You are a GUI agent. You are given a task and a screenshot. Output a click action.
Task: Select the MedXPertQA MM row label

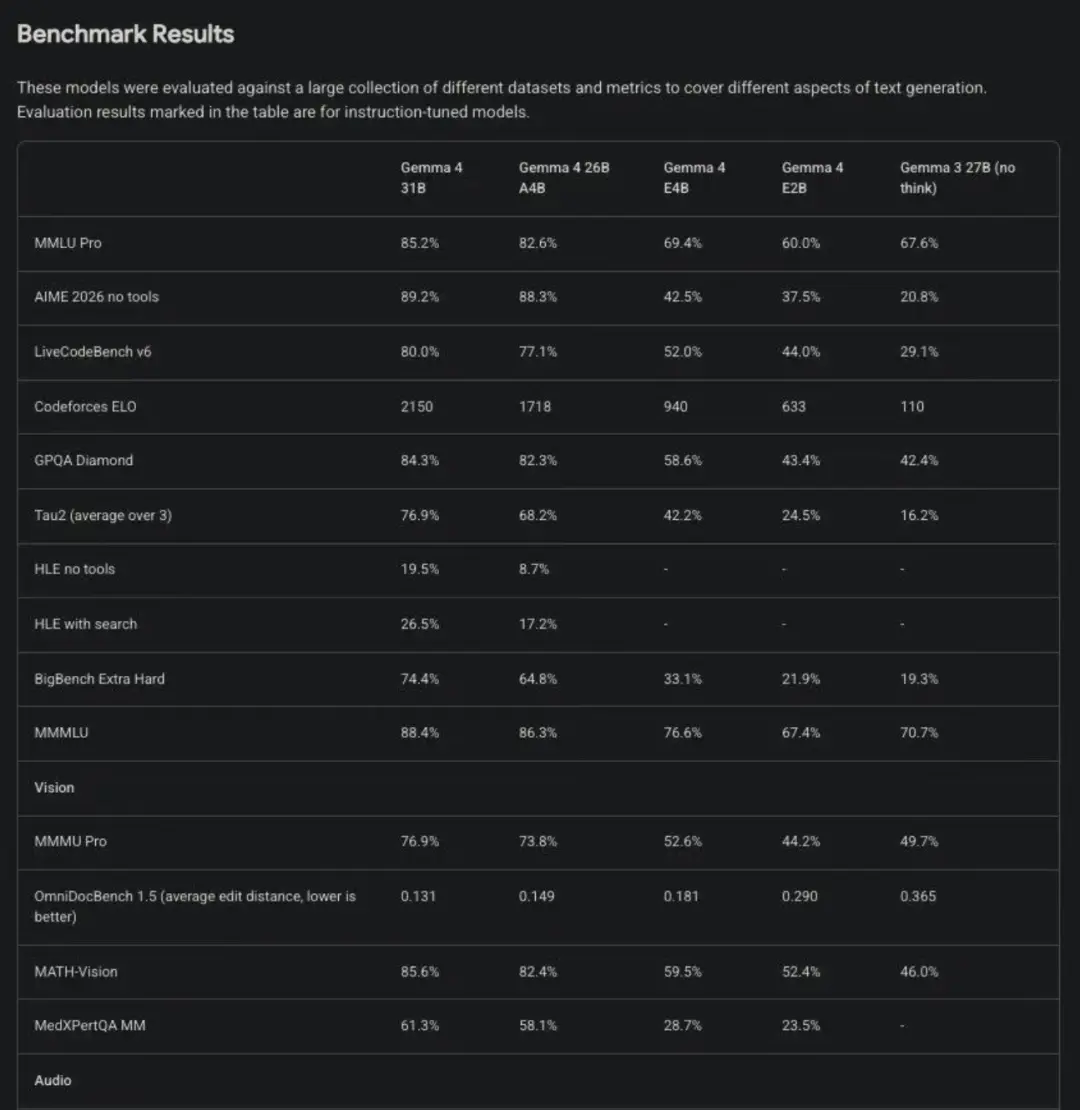coord(90,1026)
